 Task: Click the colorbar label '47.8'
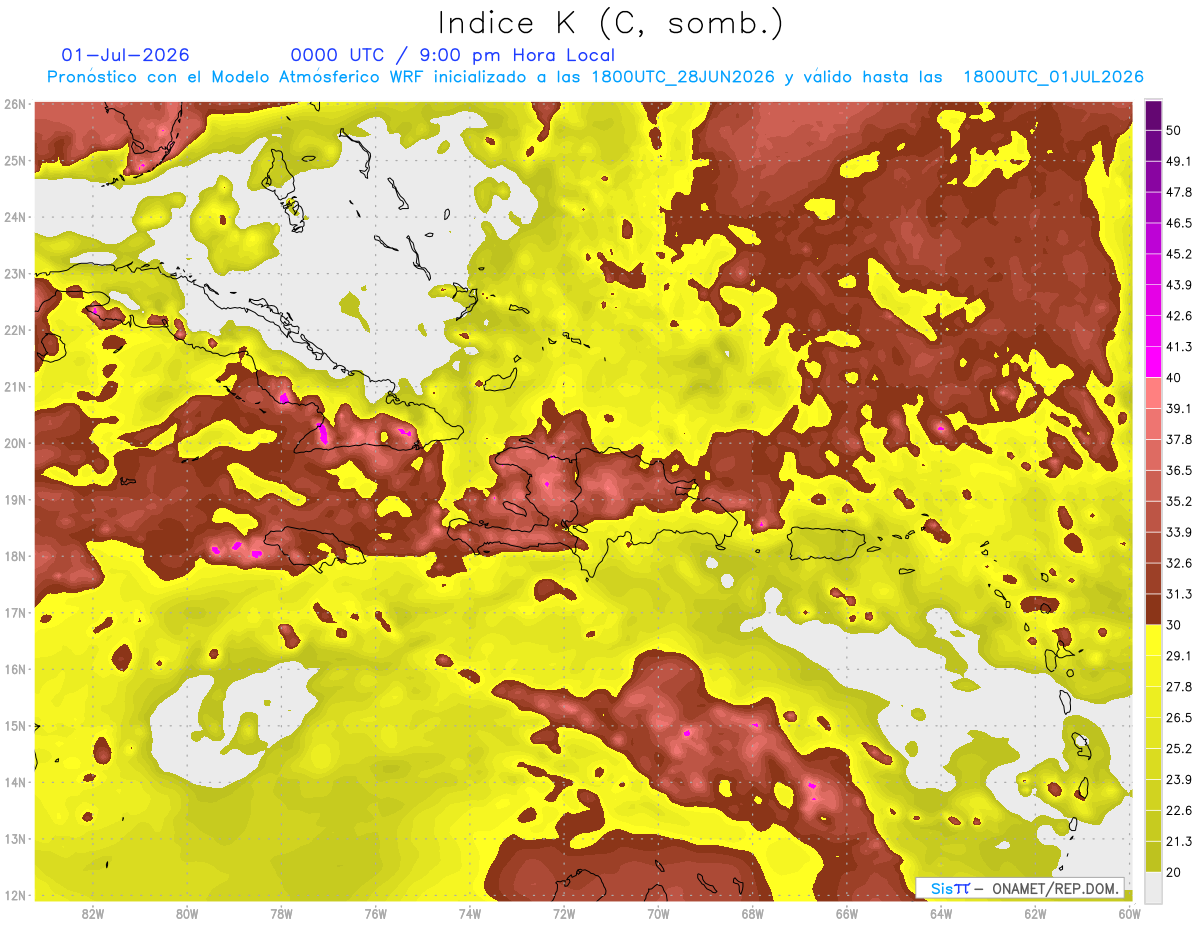point(1178,192)
